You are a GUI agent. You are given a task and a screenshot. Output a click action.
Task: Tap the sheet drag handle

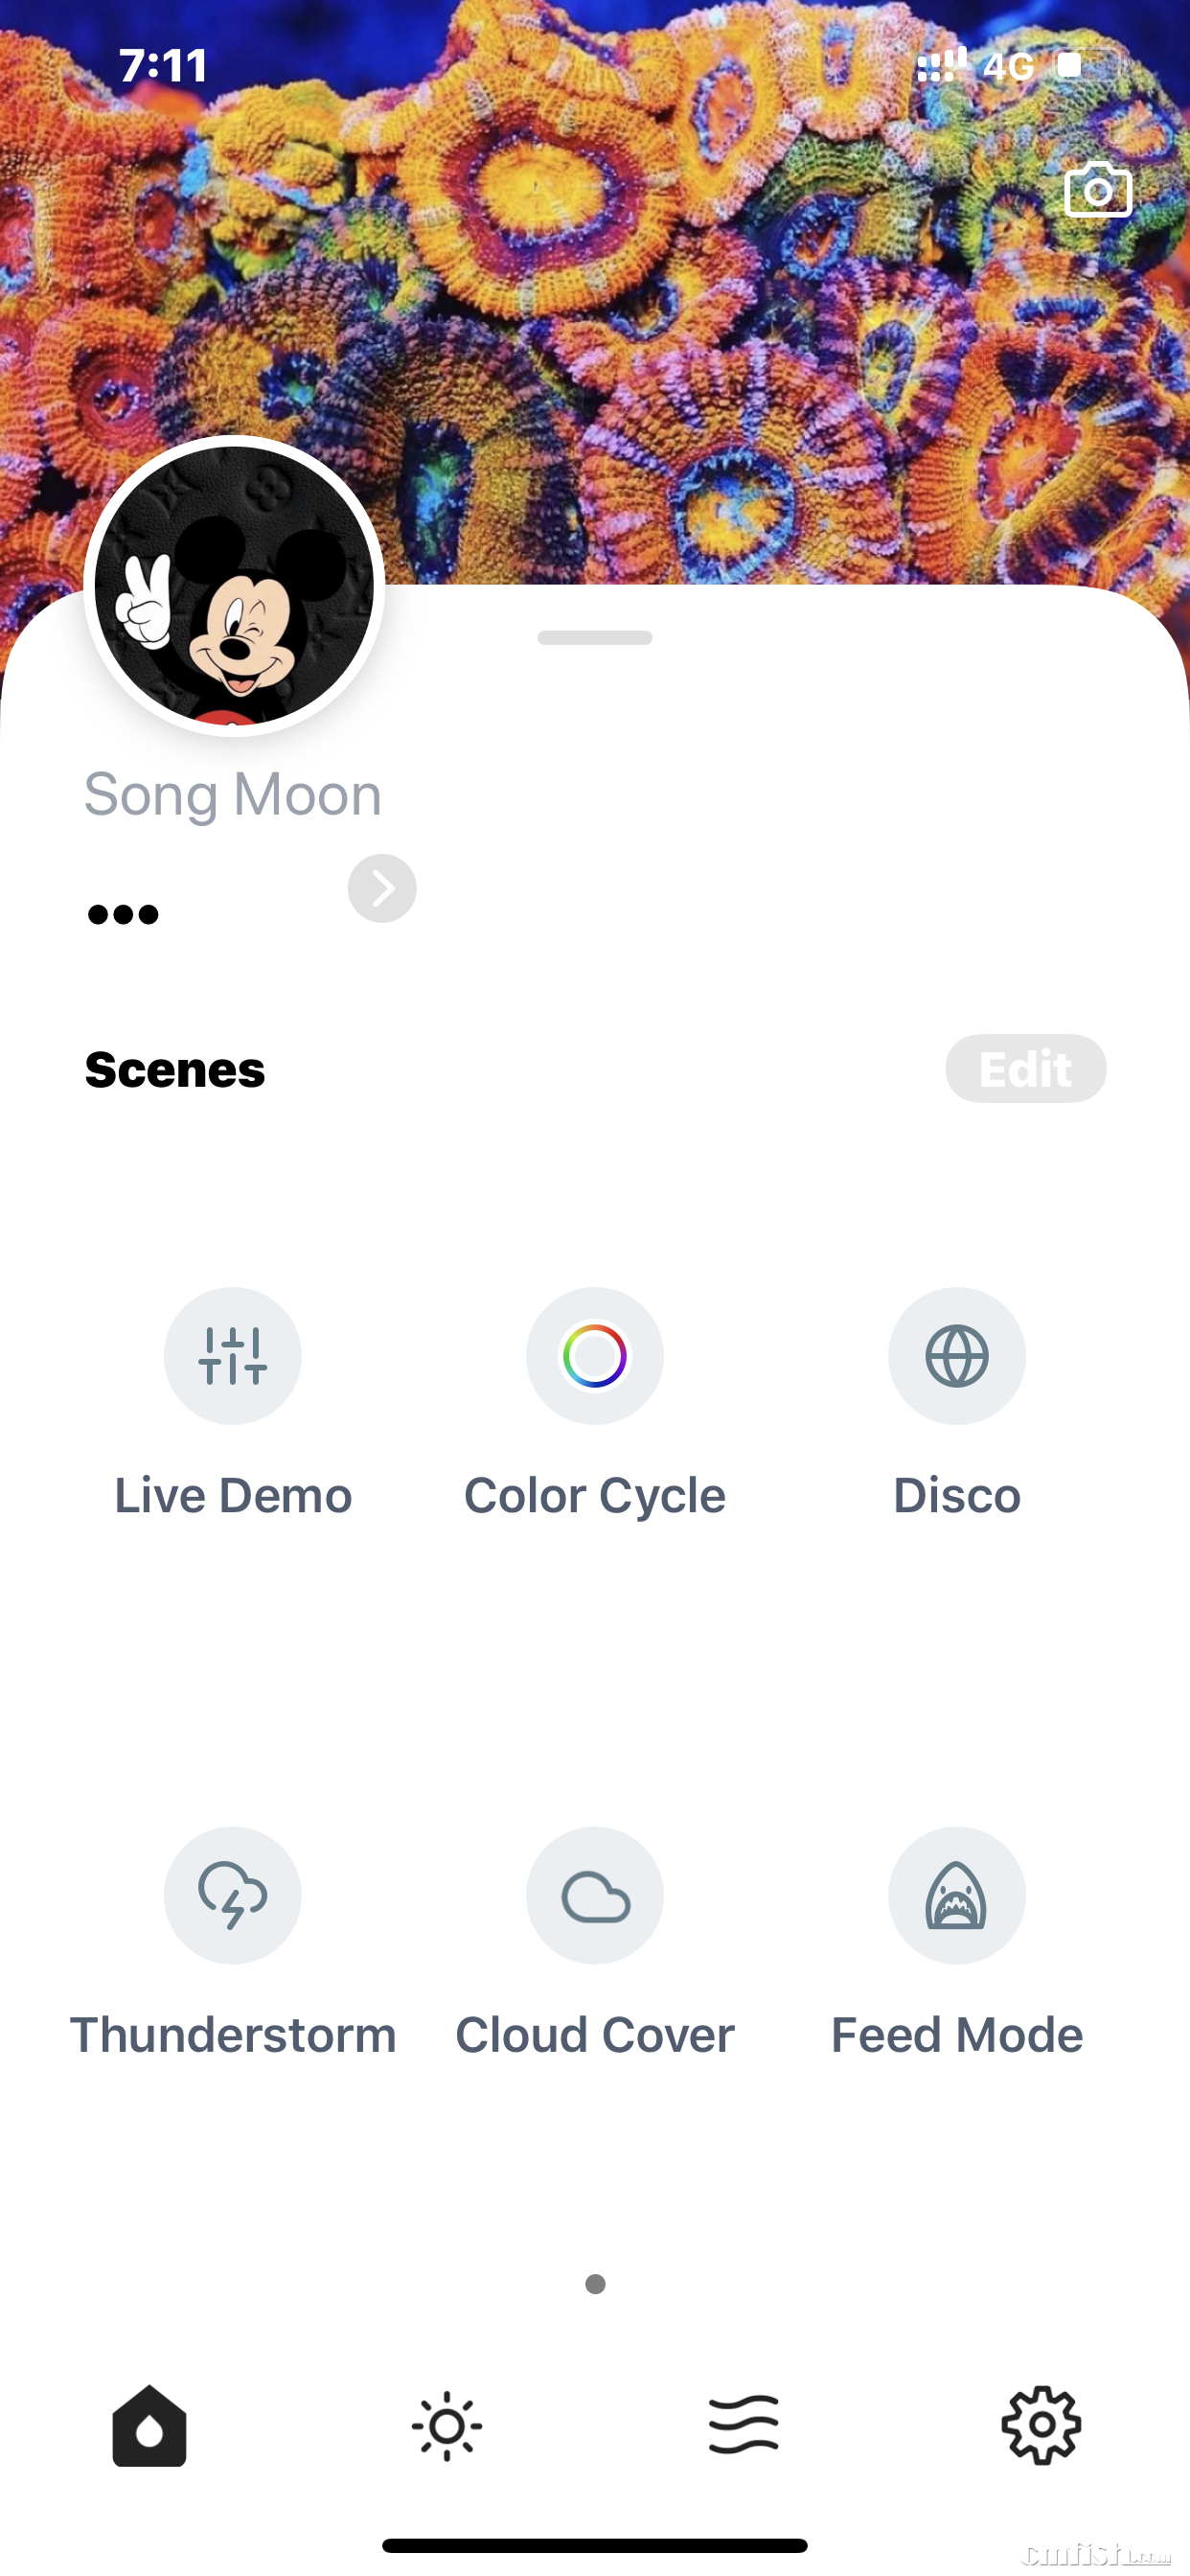click(594, 637)
